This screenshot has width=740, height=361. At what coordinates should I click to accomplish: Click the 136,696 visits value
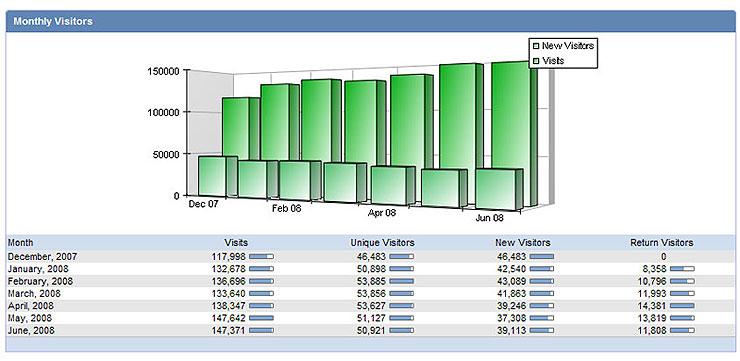(x=229, y=281)
